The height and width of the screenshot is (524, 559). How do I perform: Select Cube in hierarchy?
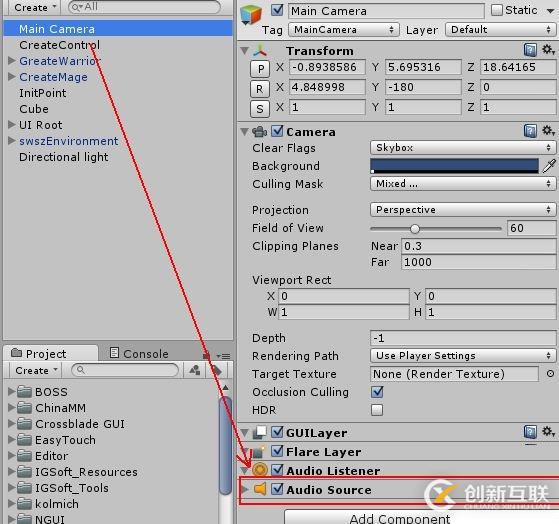click(x=34, y=109)
